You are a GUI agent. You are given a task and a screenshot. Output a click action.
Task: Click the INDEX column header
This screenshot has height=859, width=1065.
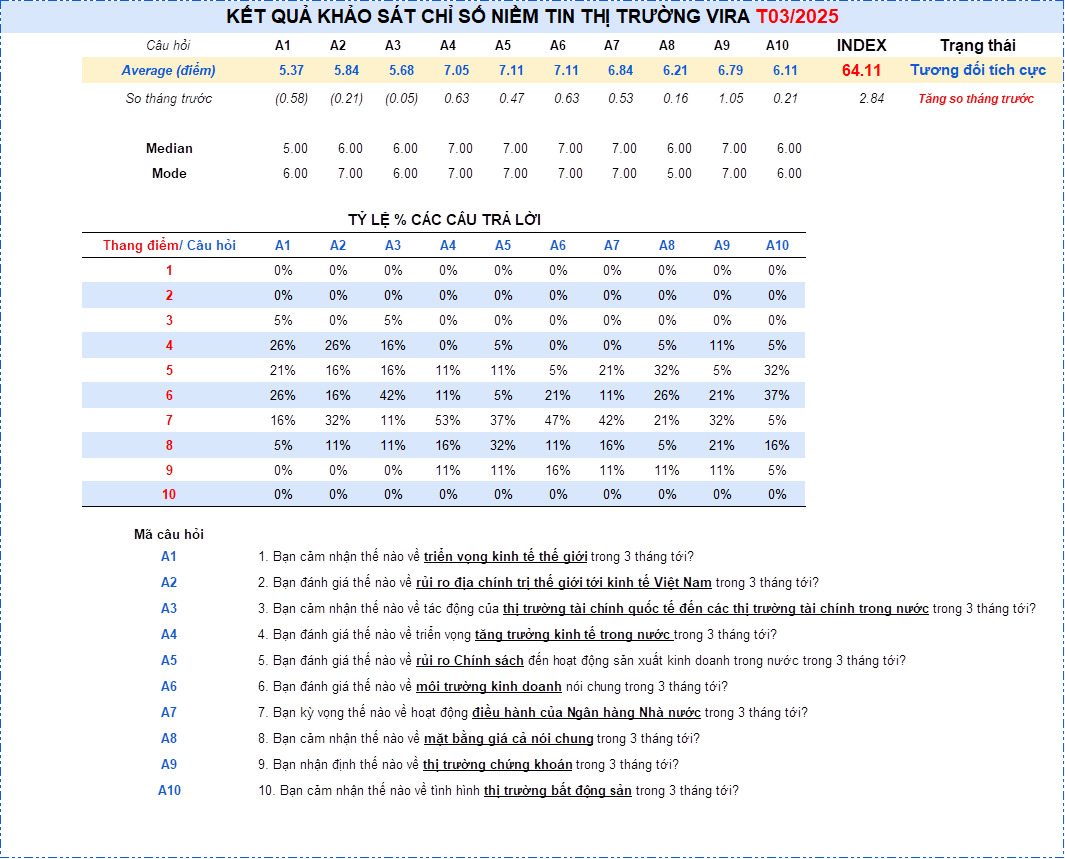[x=861, y=45]
